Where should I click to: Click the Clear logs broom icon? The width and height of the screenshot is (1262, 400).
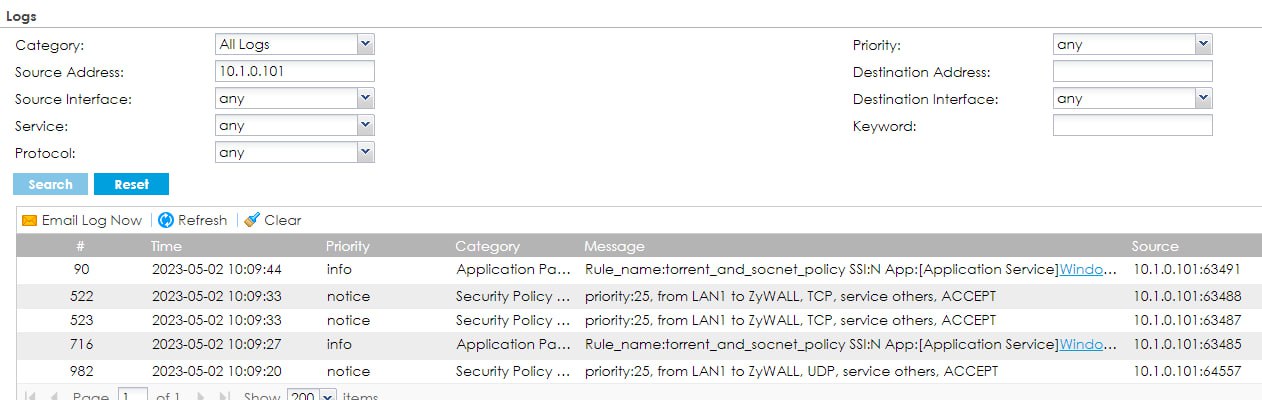(x=252, y=220)
